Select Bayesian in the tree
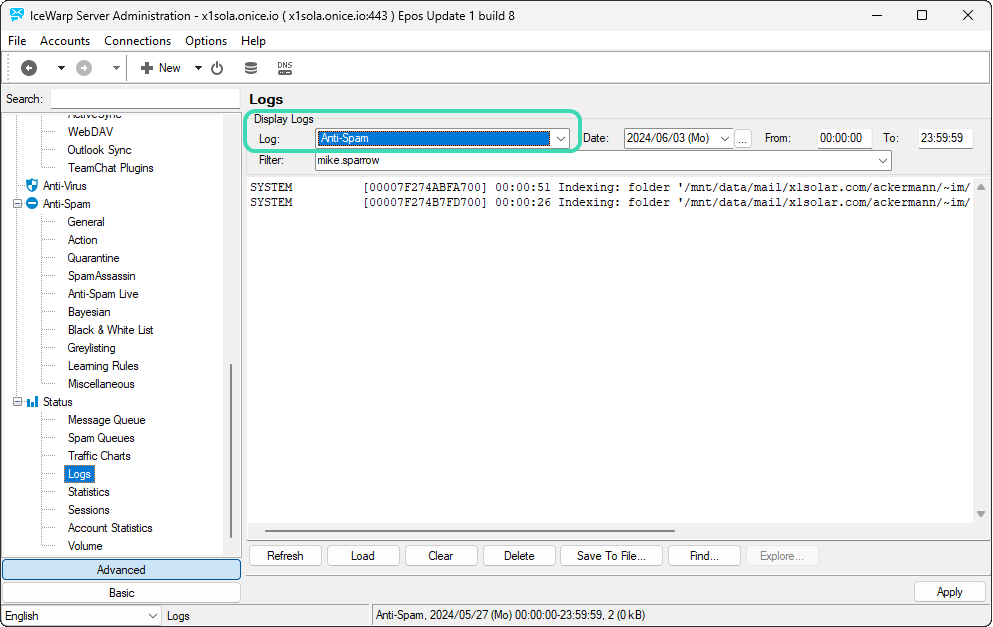This screenshot has height=627, width=993. tap(89, 312)
